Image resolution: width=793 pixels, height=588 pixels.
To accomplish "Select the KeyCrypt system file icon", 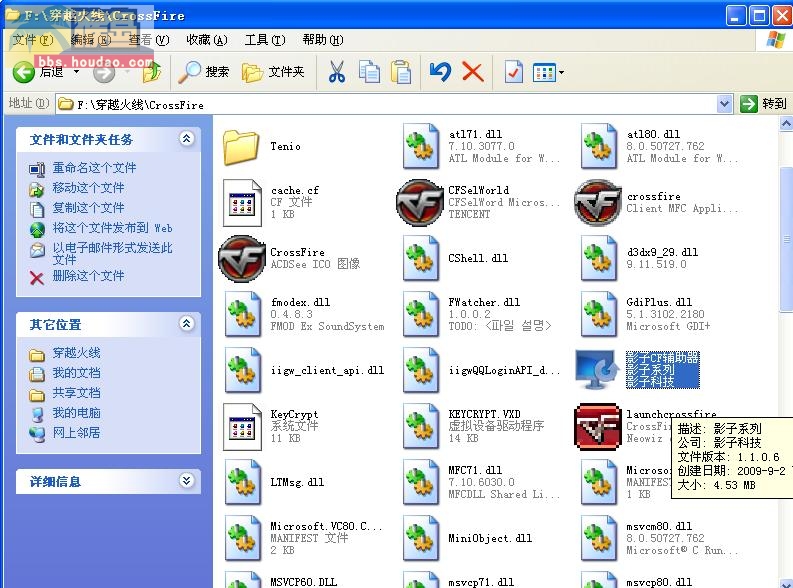I will pos(242,427).
